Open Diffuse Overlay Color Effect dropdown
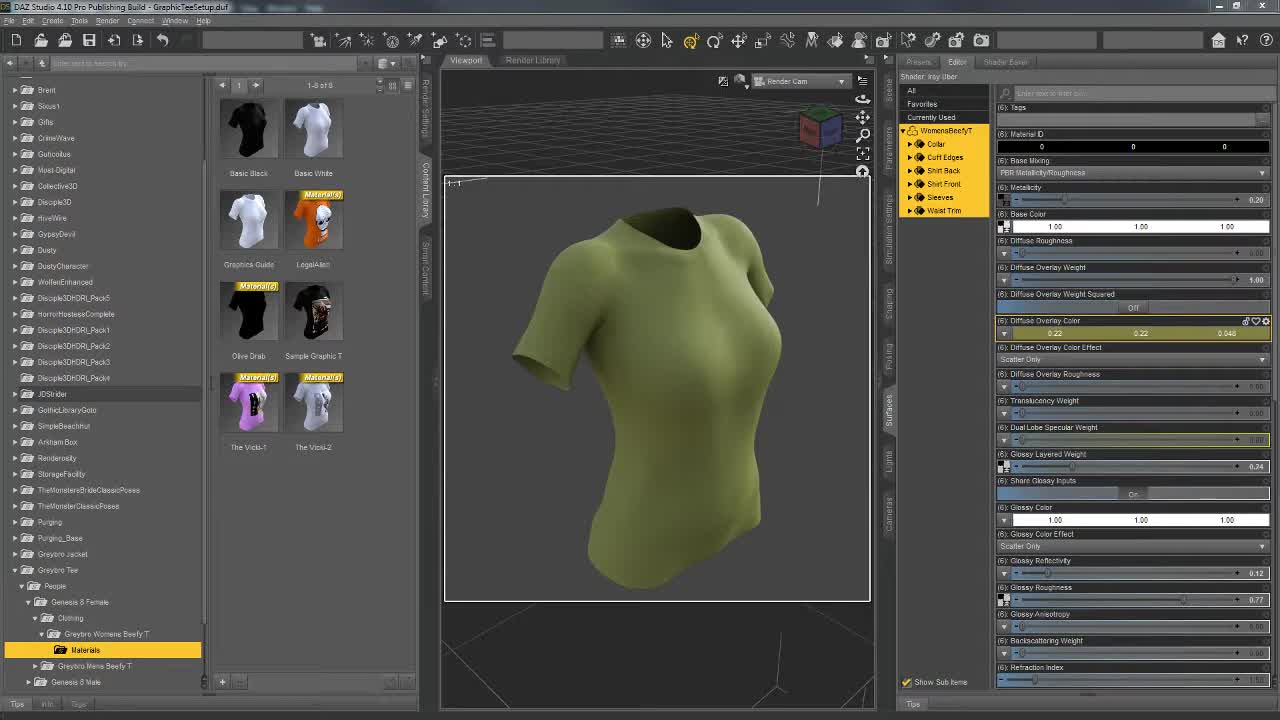 pyautogui.click(x=1133, y=360)
